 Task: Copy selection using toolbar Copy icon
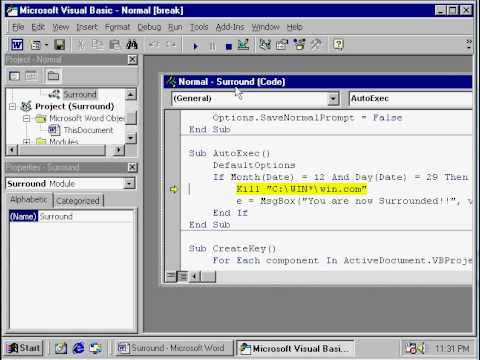click(97, 44)
